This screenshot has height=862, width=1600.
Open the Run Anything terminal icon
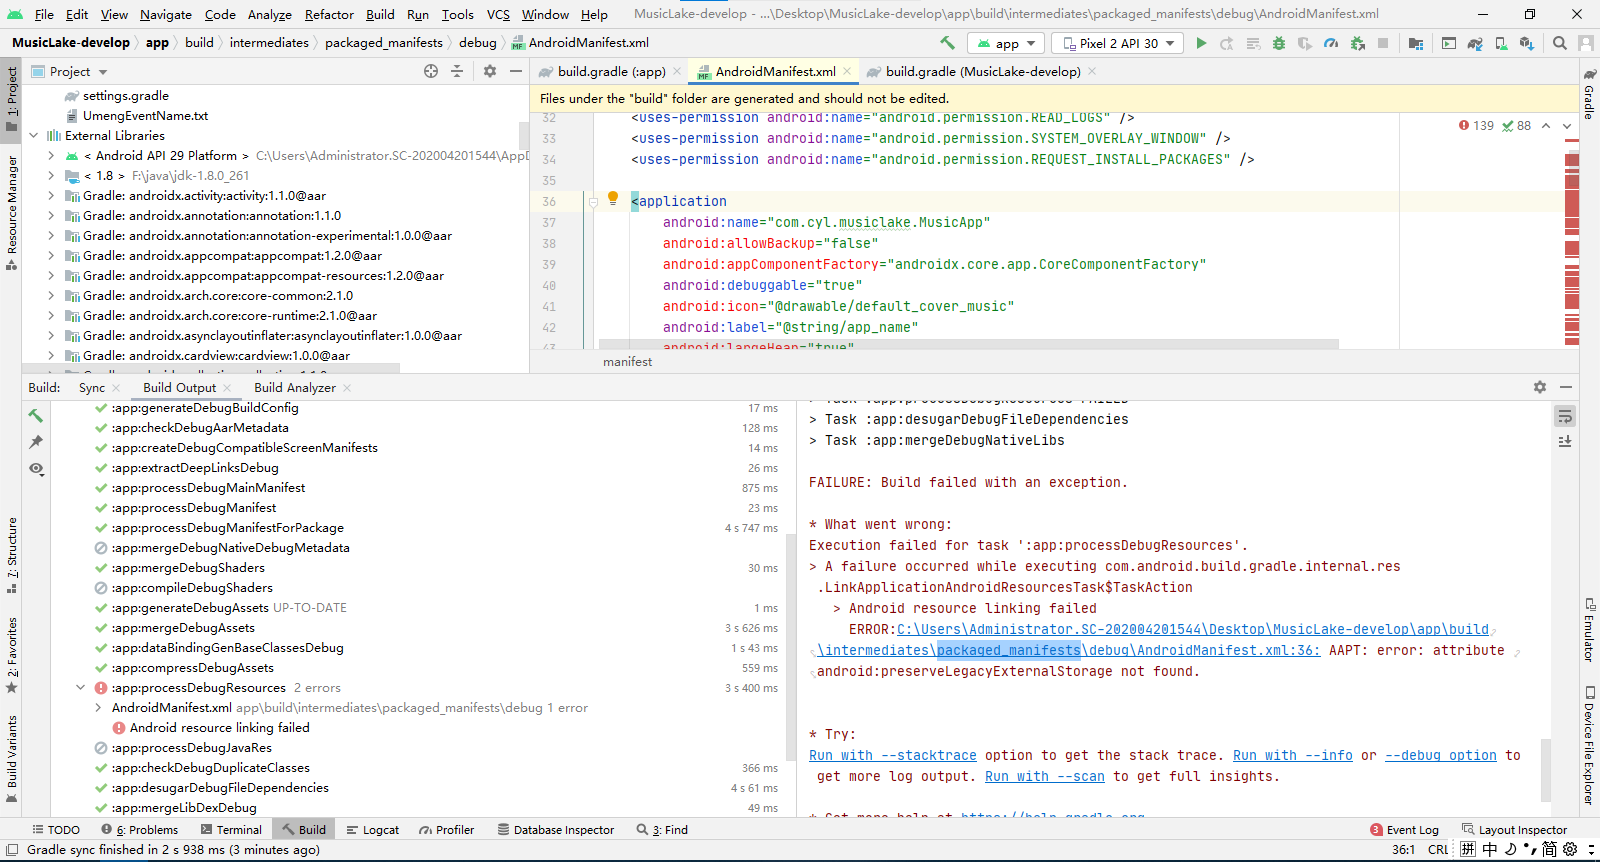tap(1449, 43)
